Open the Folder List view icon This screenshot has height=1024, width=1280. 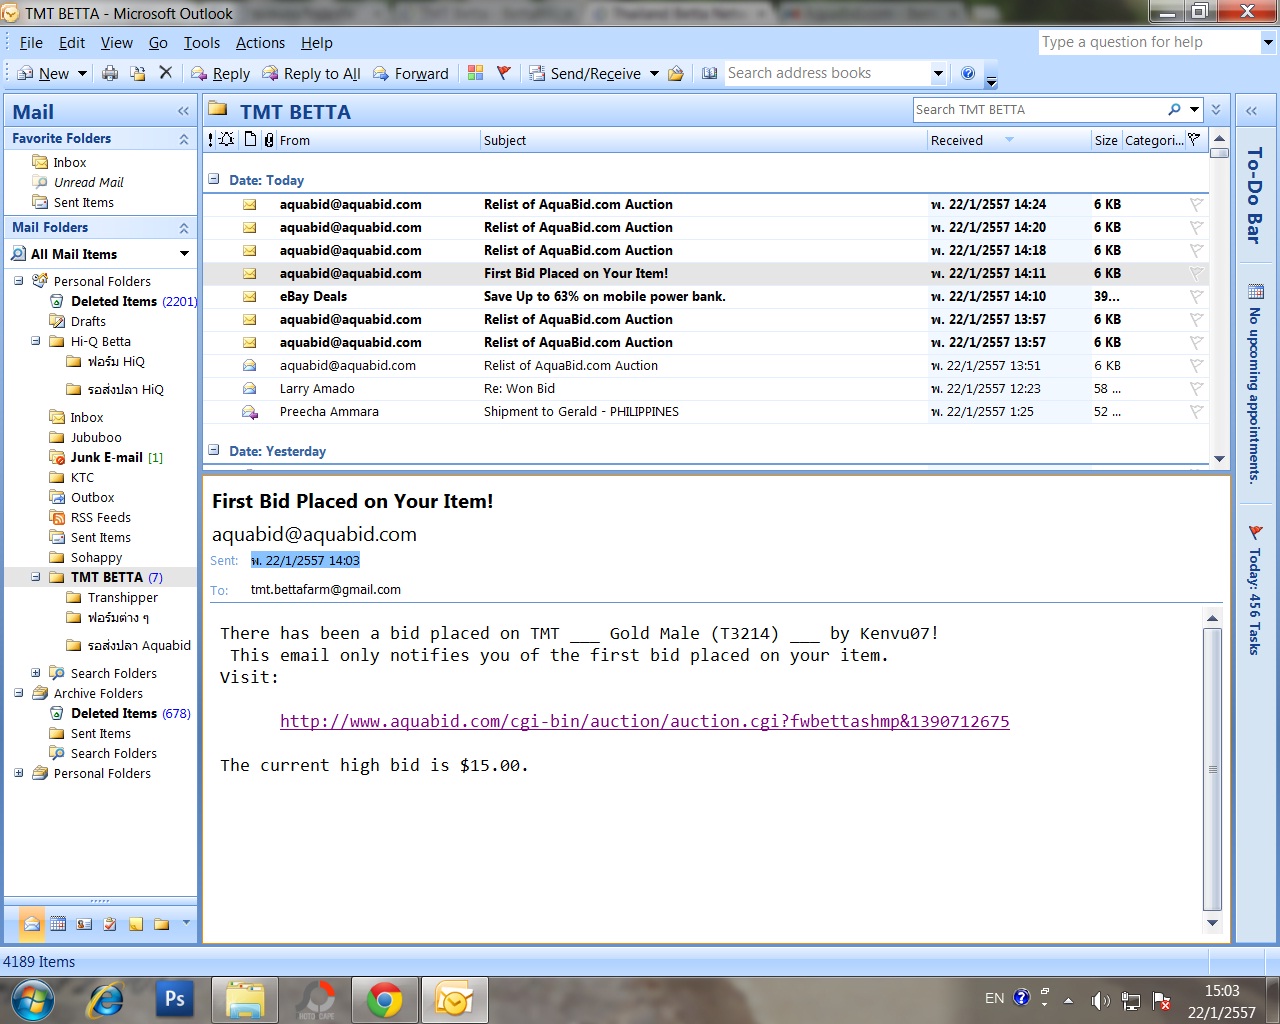[162, 924]
